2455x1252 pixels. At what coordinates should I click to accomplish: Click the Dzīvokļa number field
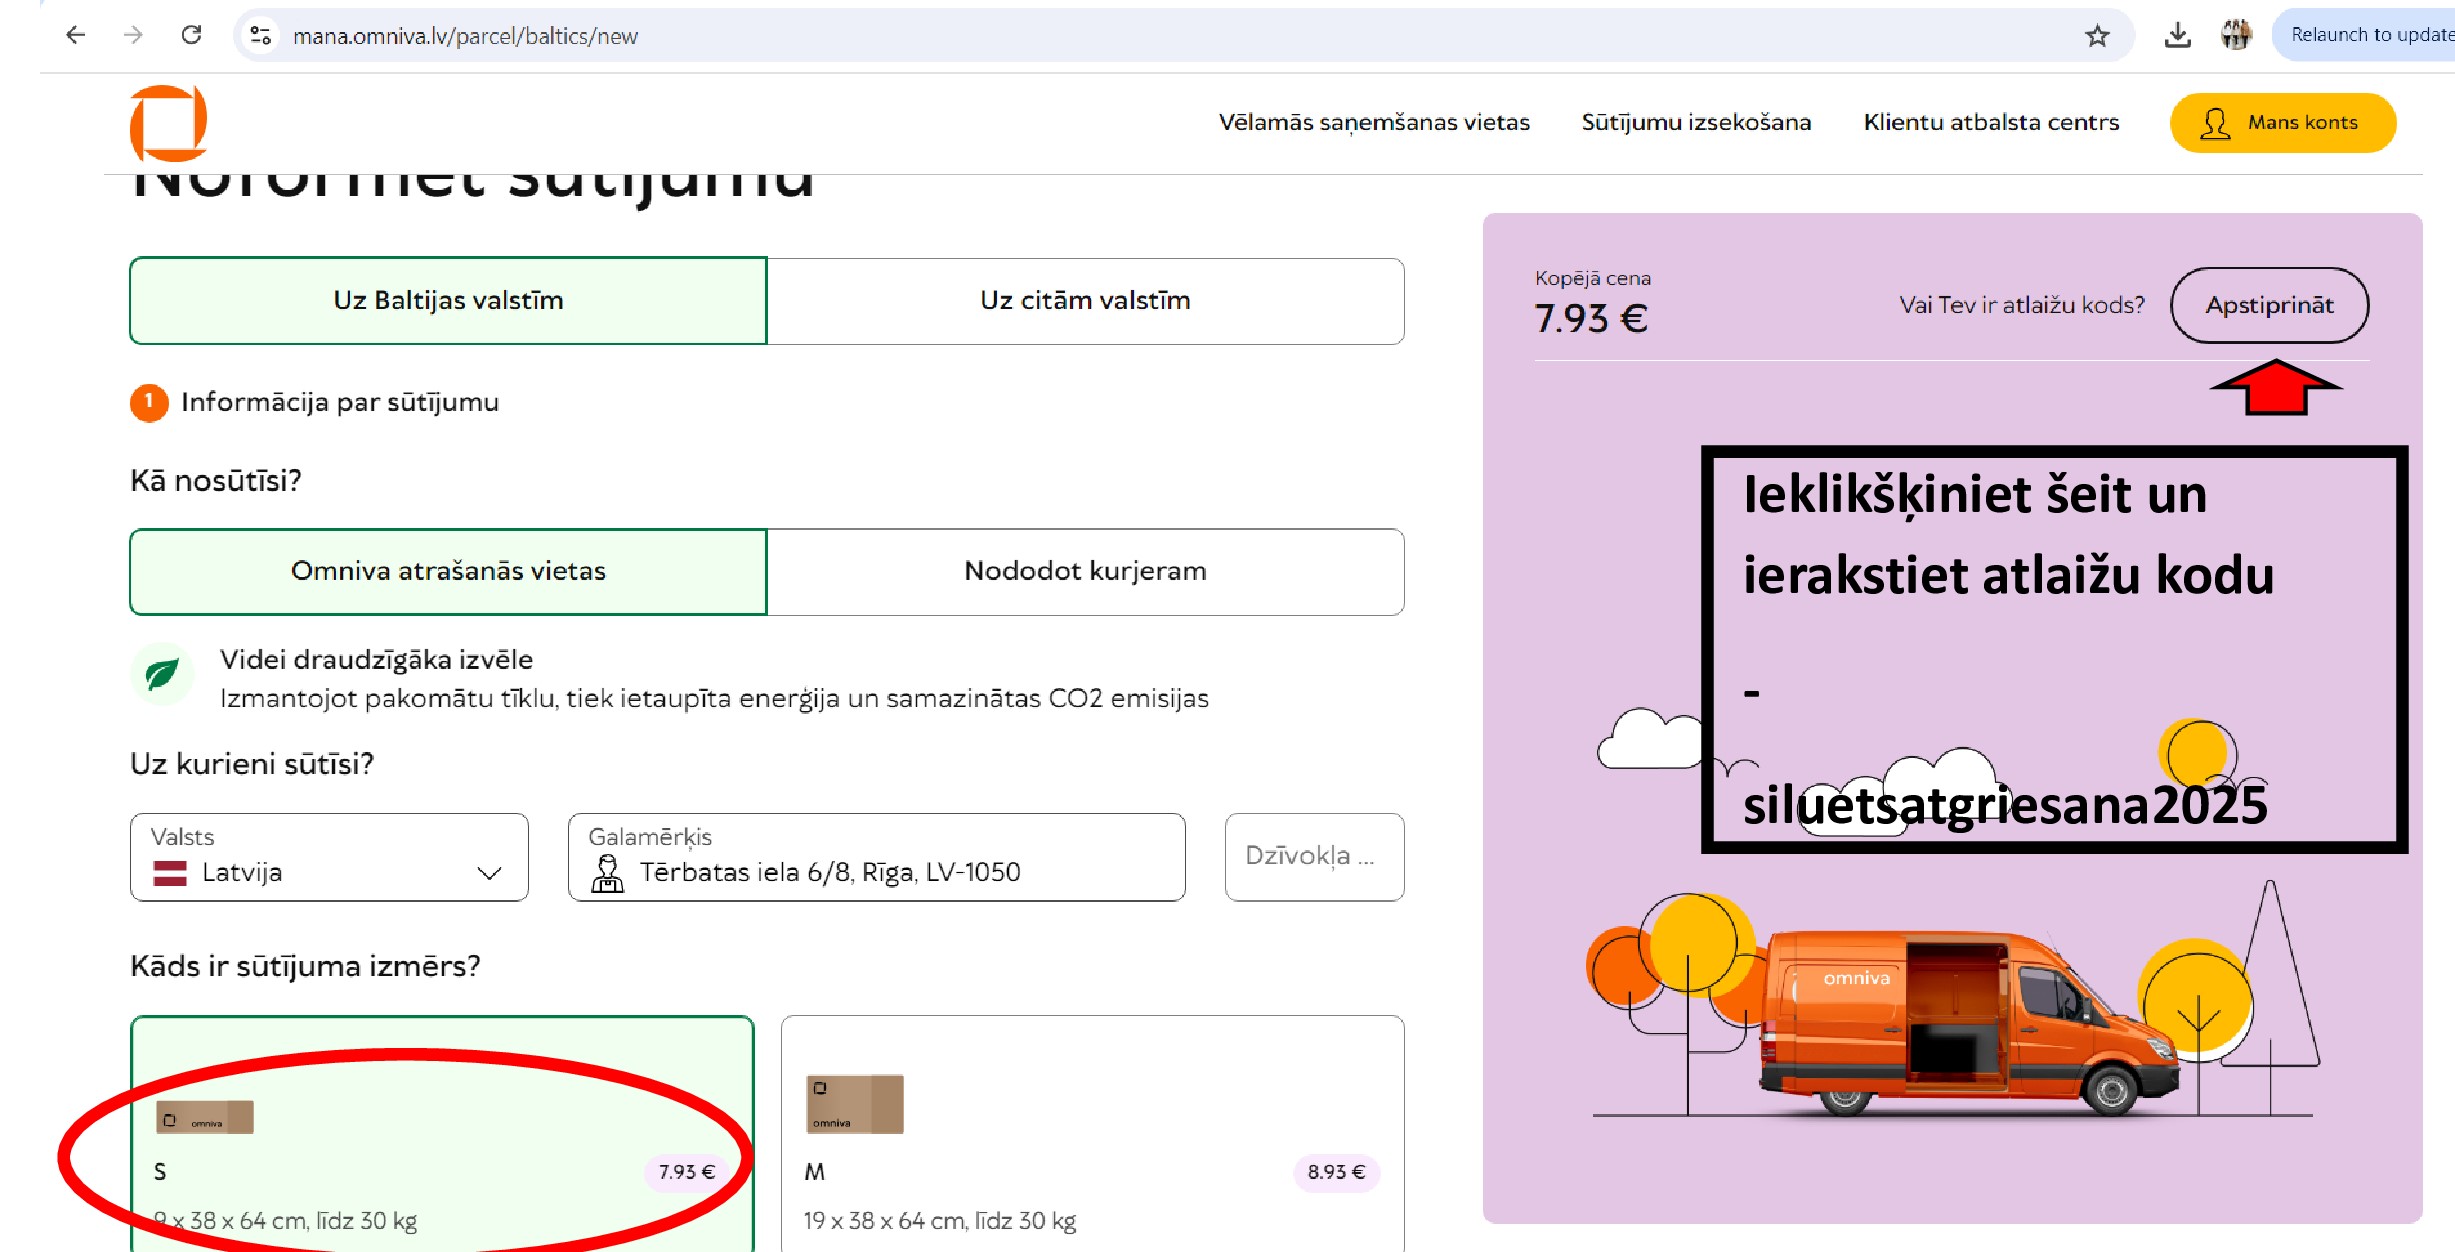[1313, 857]
